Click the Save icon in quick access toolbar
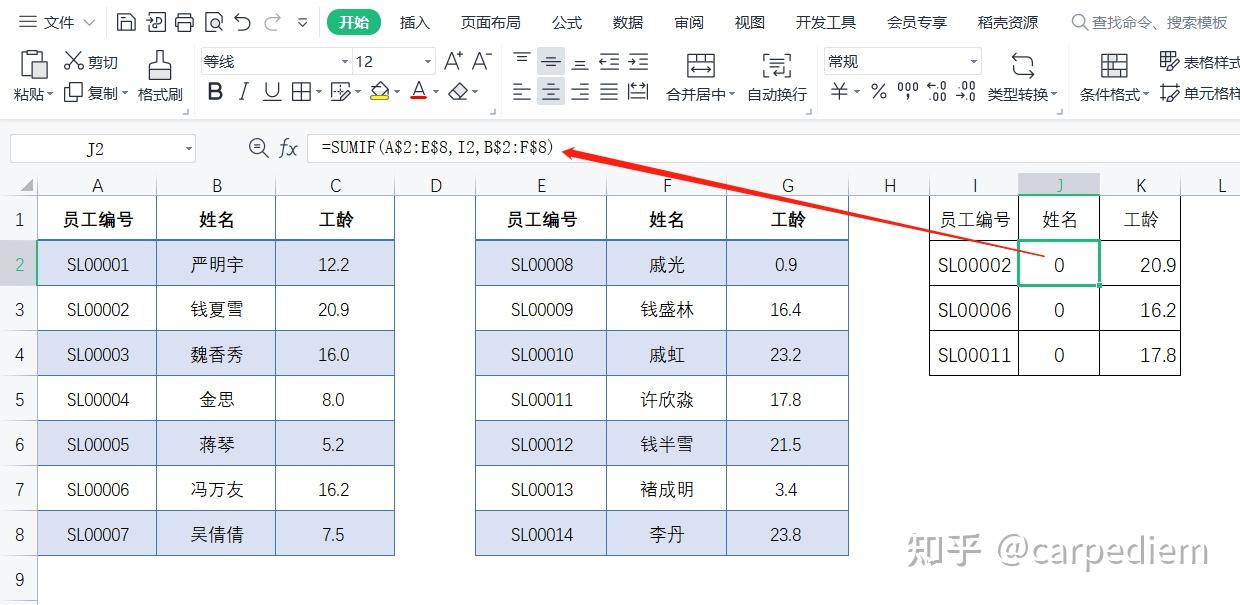Image resolution: width=1240 pixels, height=605 pixels. (x=126, y=22)
